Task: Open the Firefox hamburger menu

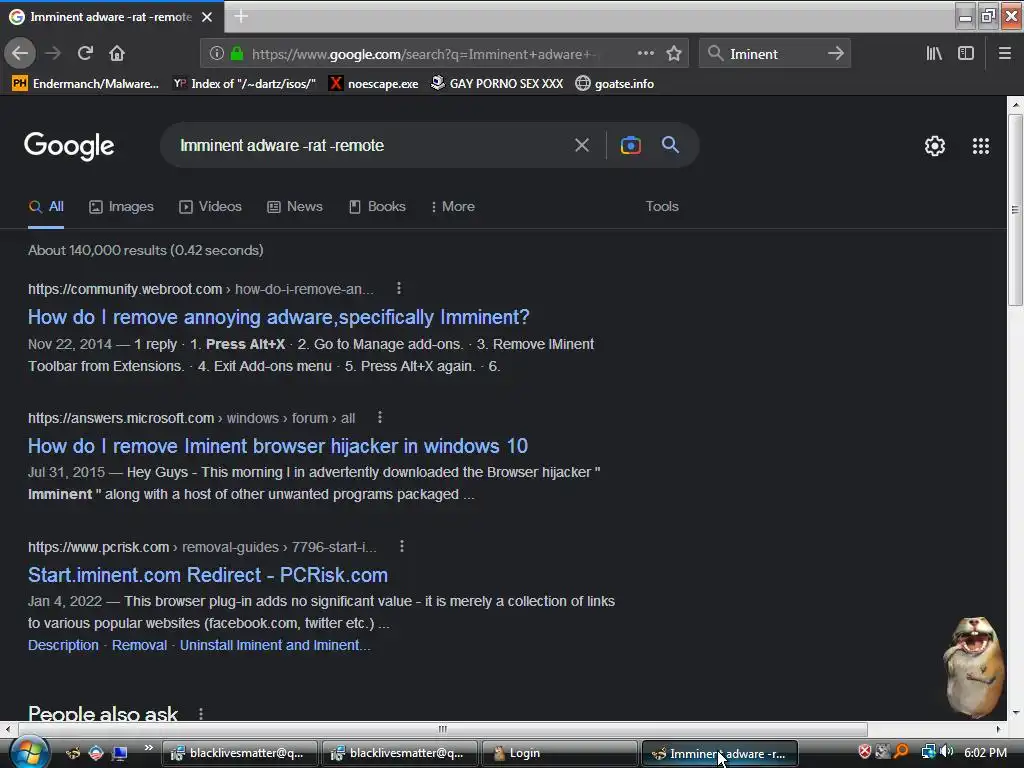Action: [x=1004, y=54]
